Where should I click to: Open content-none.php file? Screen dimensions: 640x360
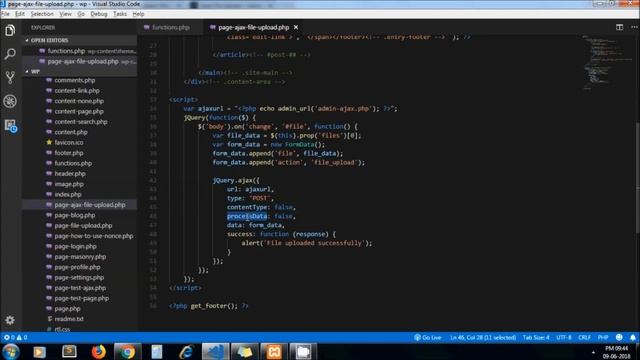(79, 101)
